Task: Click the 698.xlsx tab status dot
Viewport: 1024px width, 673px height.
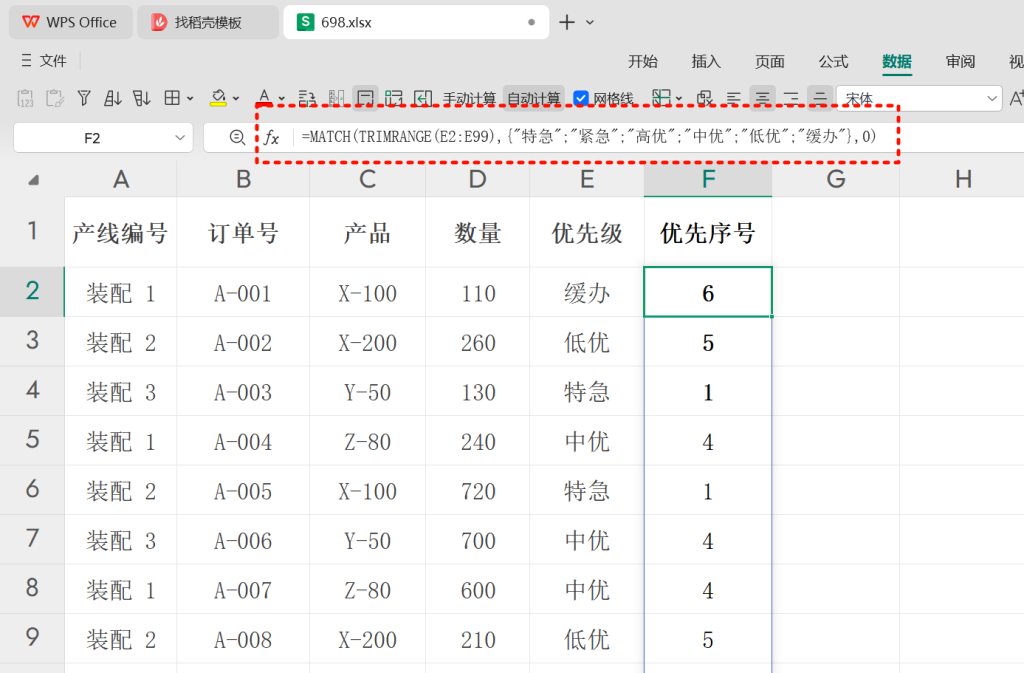Action: 532,22
